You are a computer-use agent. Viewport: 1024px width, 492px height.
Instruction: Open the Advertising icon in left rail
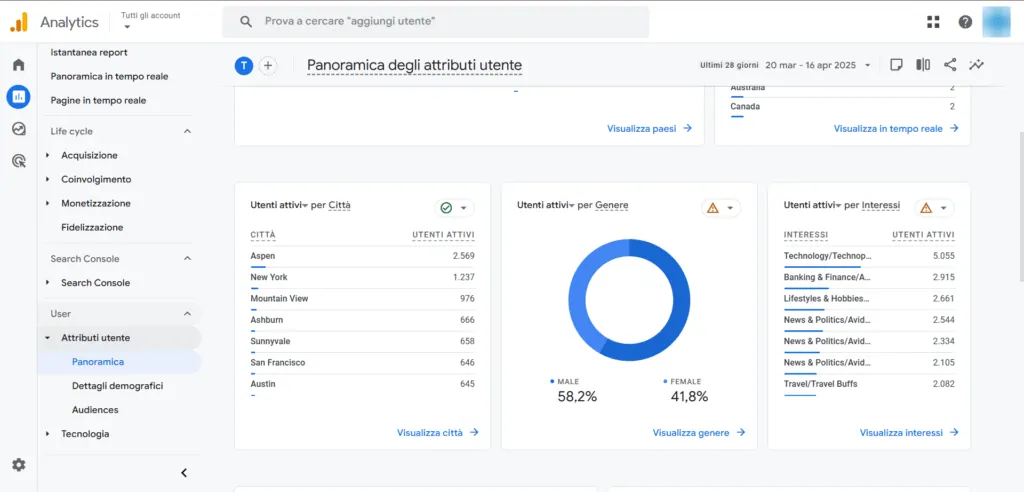pos(19,160)
